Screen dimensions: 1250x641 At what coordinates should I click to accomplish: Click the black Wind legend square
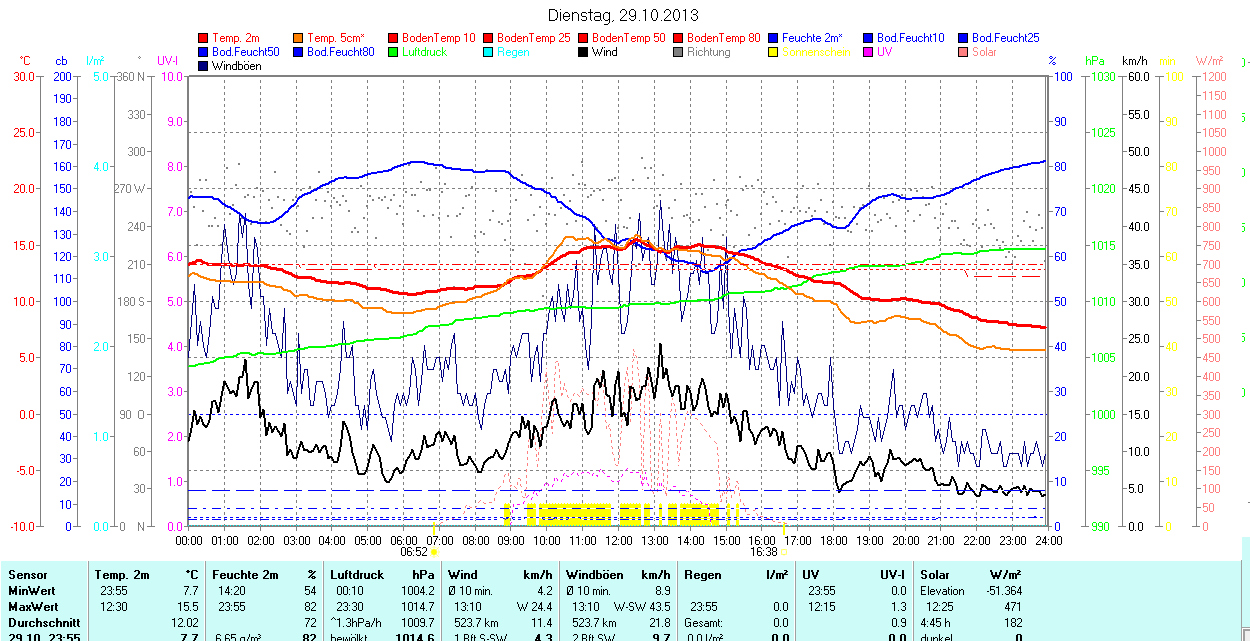[x=583, y=52]
